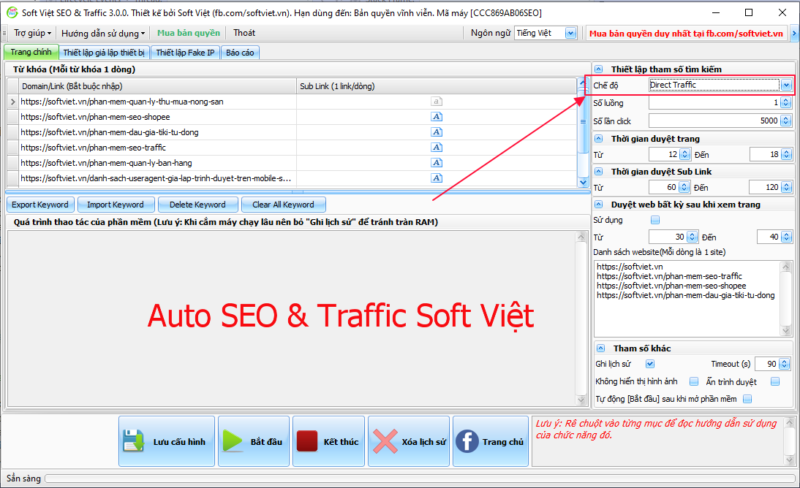Click Sub Link Đến value 120 field
The image size is (800, 488).
(x=770, y=187)
